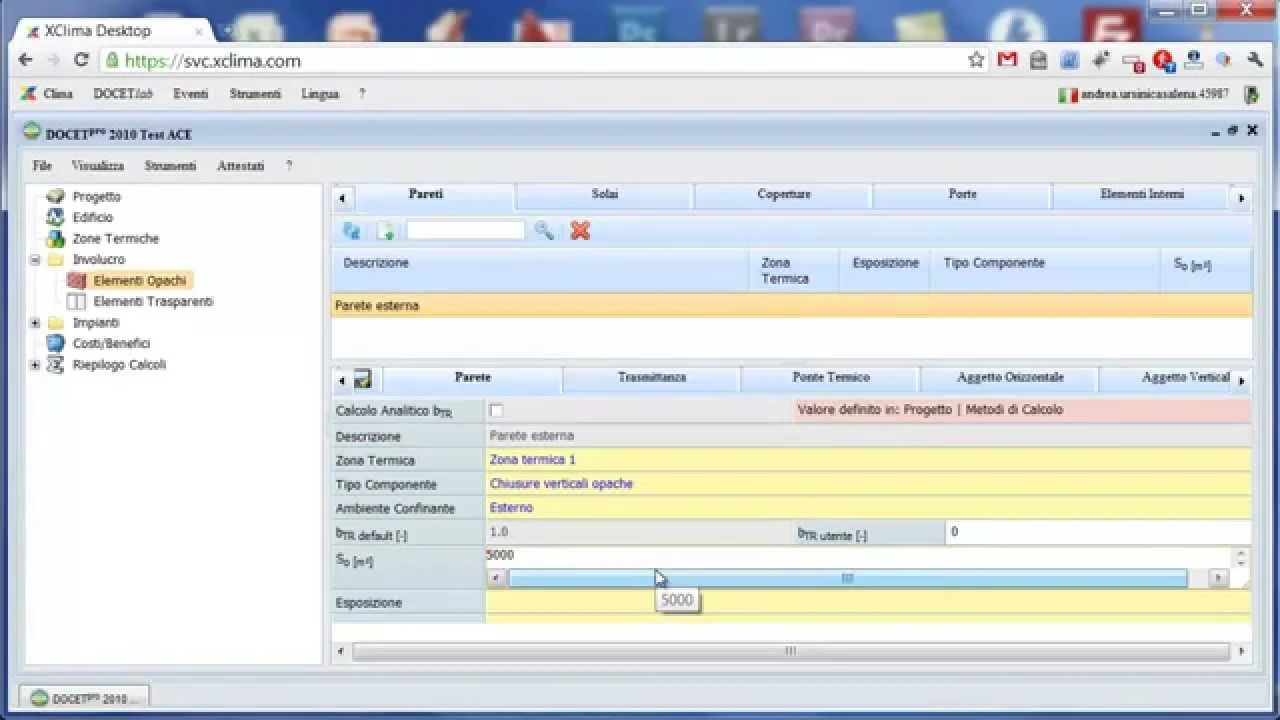Click the red X delete icon
The width and height of the screenshot is (1280, 720).
pyautogui.click(x=580, y=231)
